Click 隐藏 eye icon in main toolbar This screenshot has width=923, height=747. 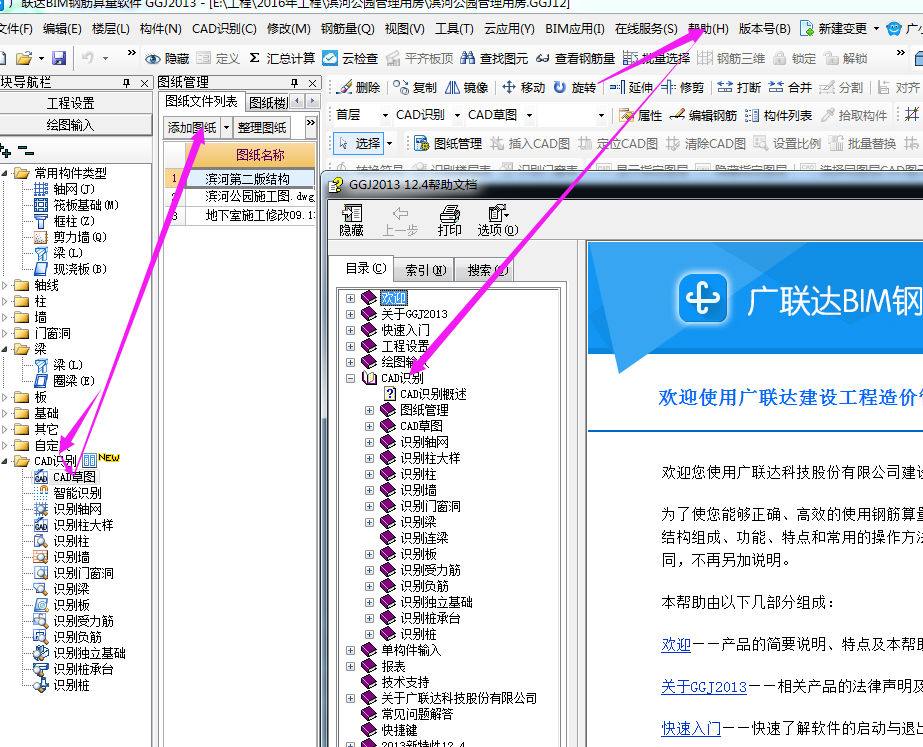pos(167,58)
